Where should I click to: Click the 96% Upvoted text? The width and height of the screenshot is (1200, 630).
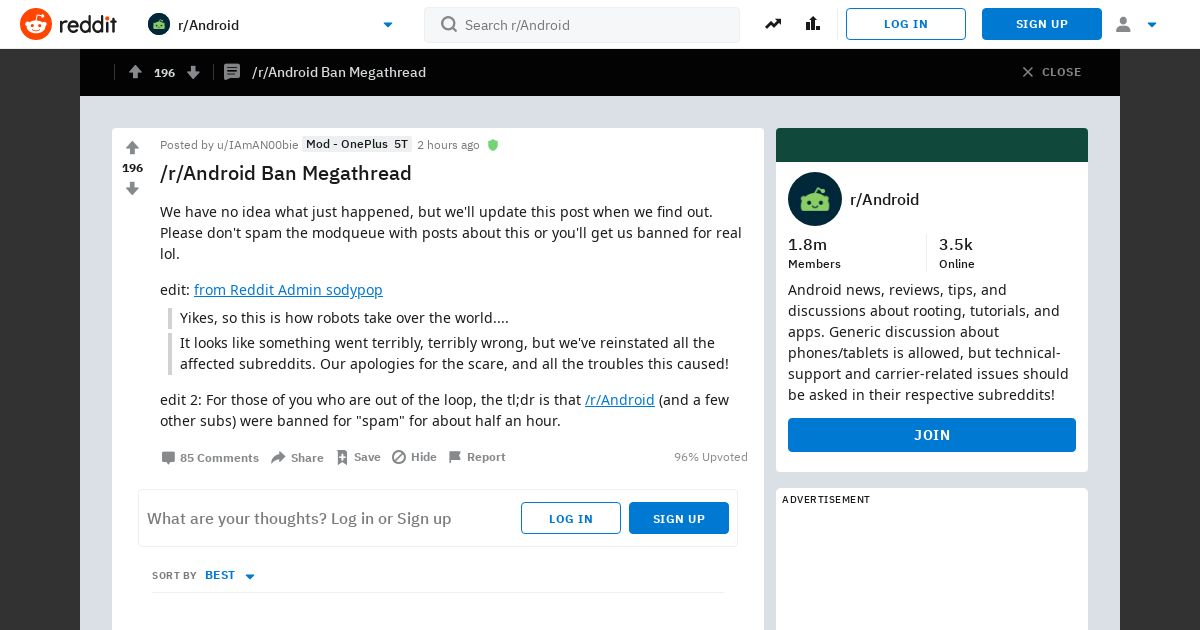[x=711, y=457]
